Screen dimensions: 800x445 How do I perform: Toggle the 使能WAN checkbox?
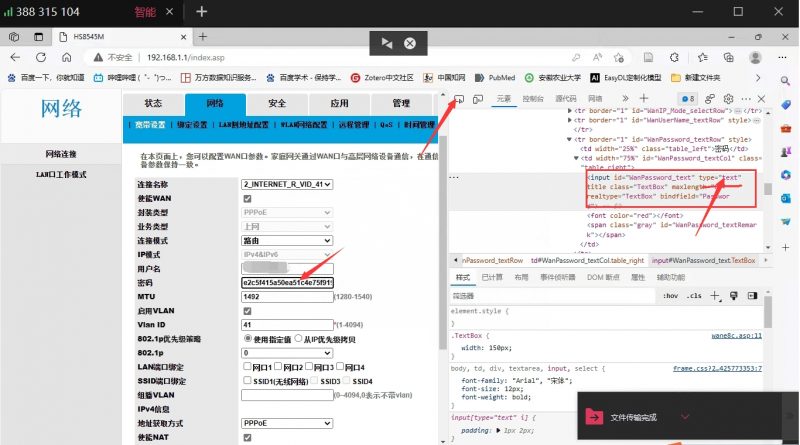(247, 199)
